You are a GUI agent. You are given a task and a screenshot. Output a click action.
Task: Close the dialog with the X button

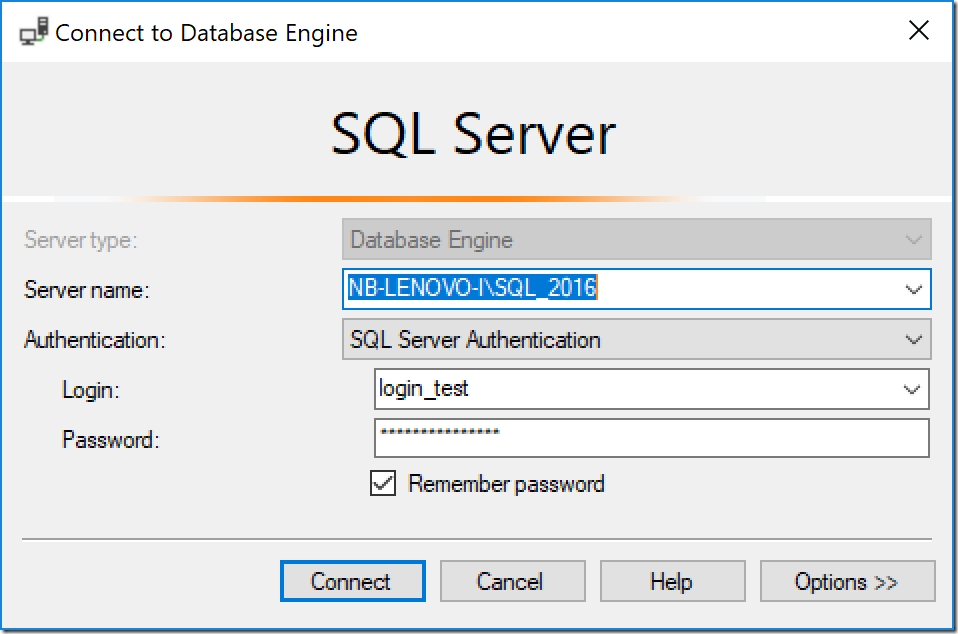tap(918, 30)
